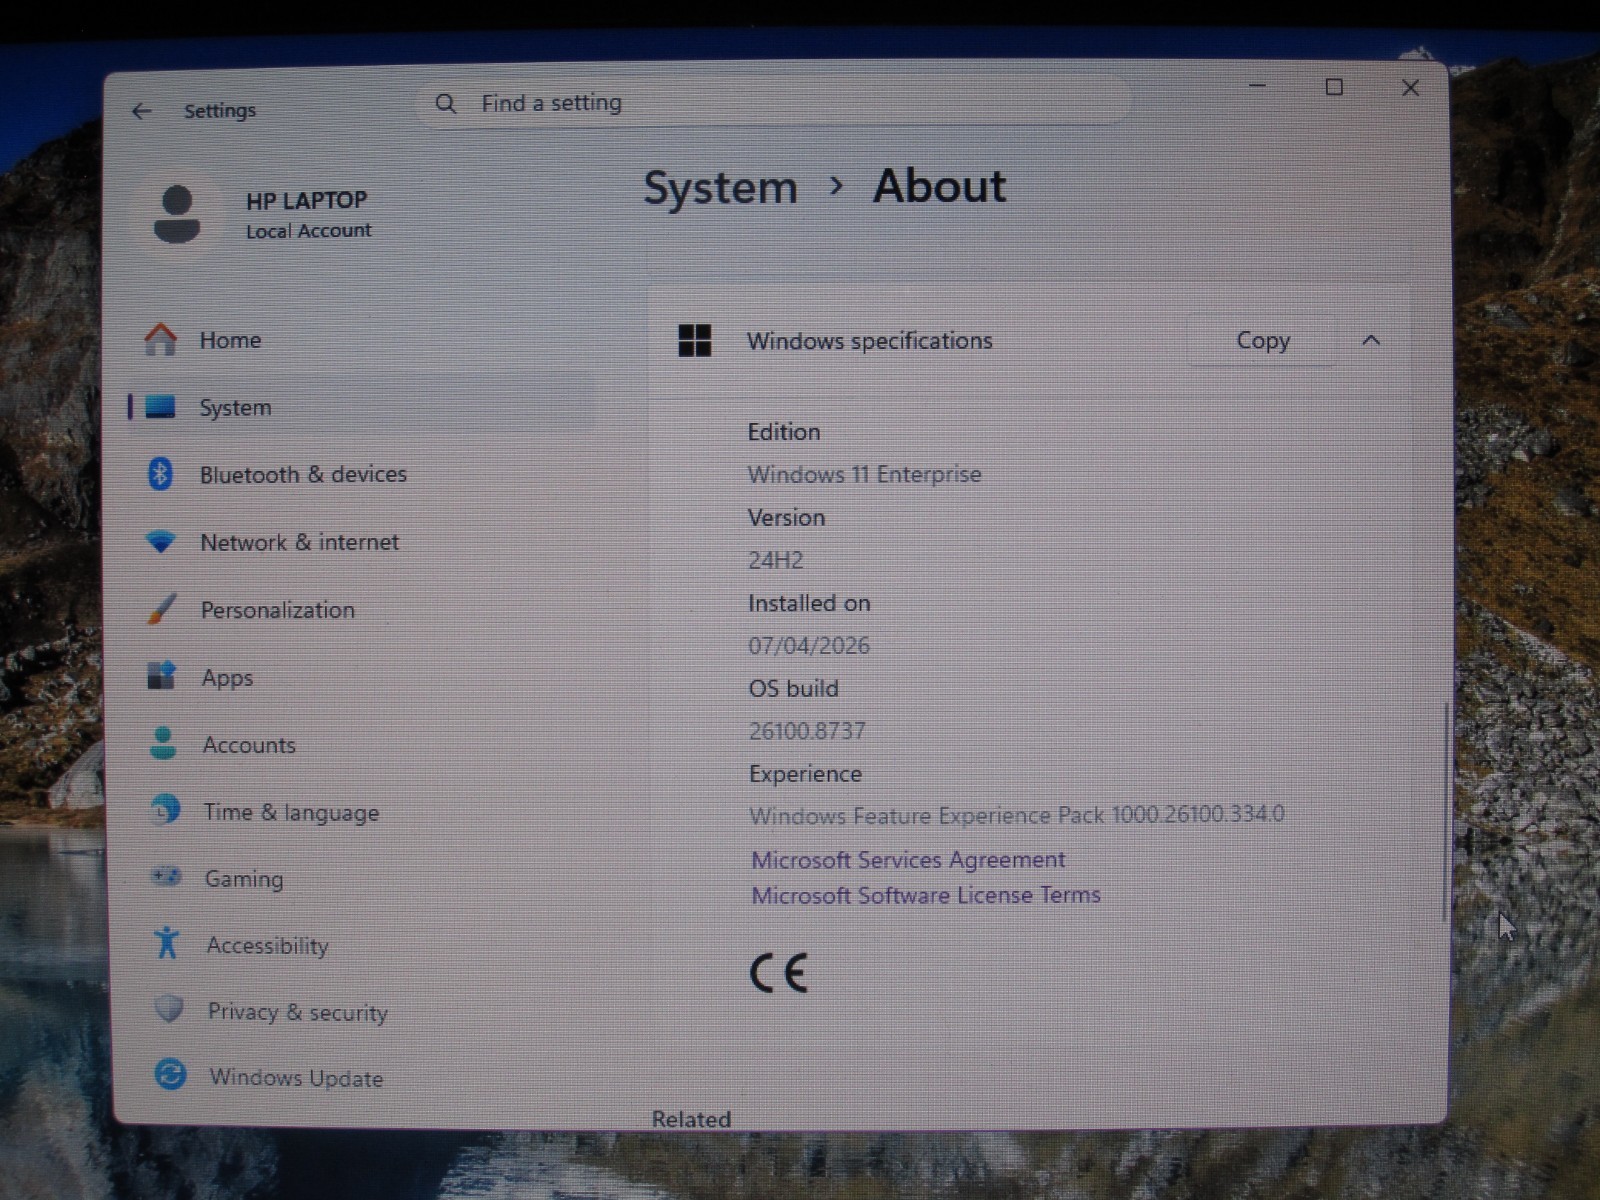The height and width of the screenshot is (1200, 1600).
Task: Click the Bluetooth icon in sidebar
Action: (160, 473)
